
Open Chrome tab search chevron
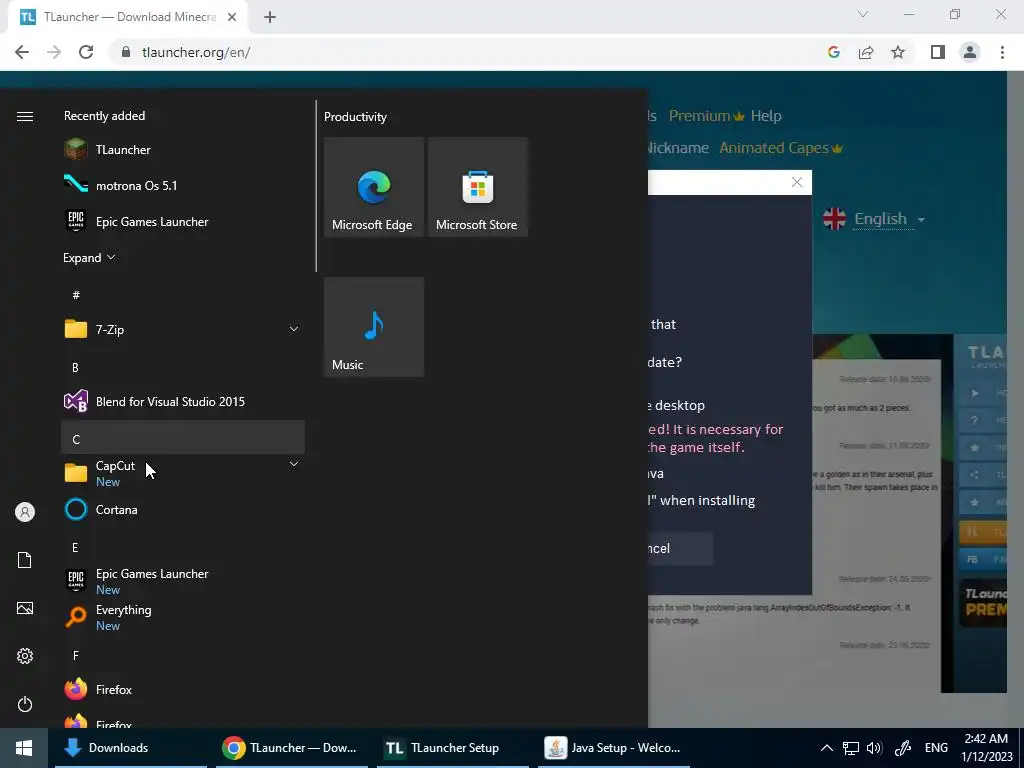(863, 14)
